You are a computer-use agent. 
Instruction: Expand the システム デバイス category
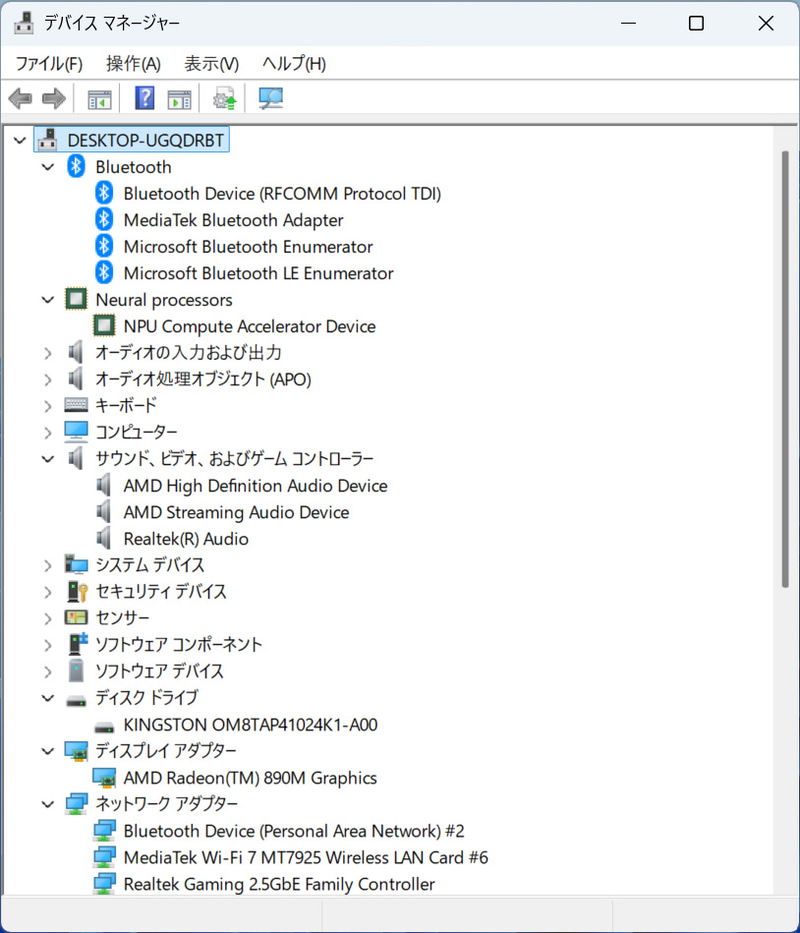tap(47, 564)
